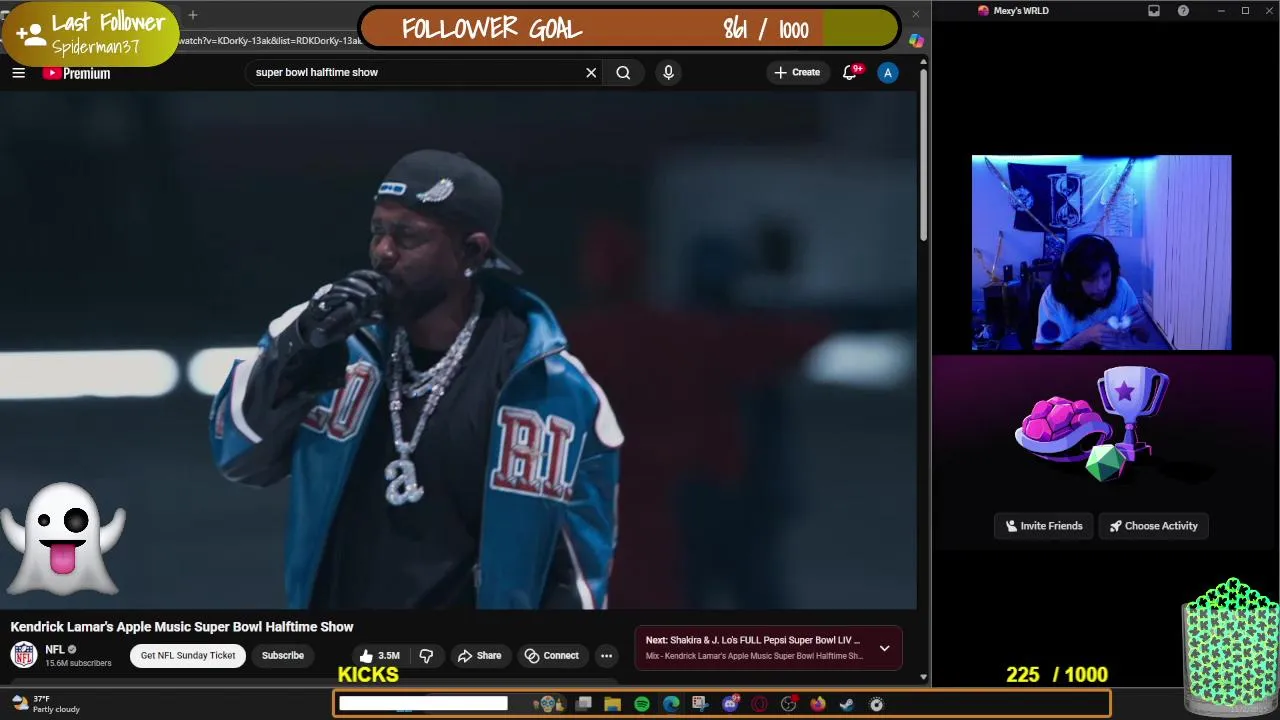Click the browser address bar URL
The width and height of the screenshot is (1280, 720).
270,41
